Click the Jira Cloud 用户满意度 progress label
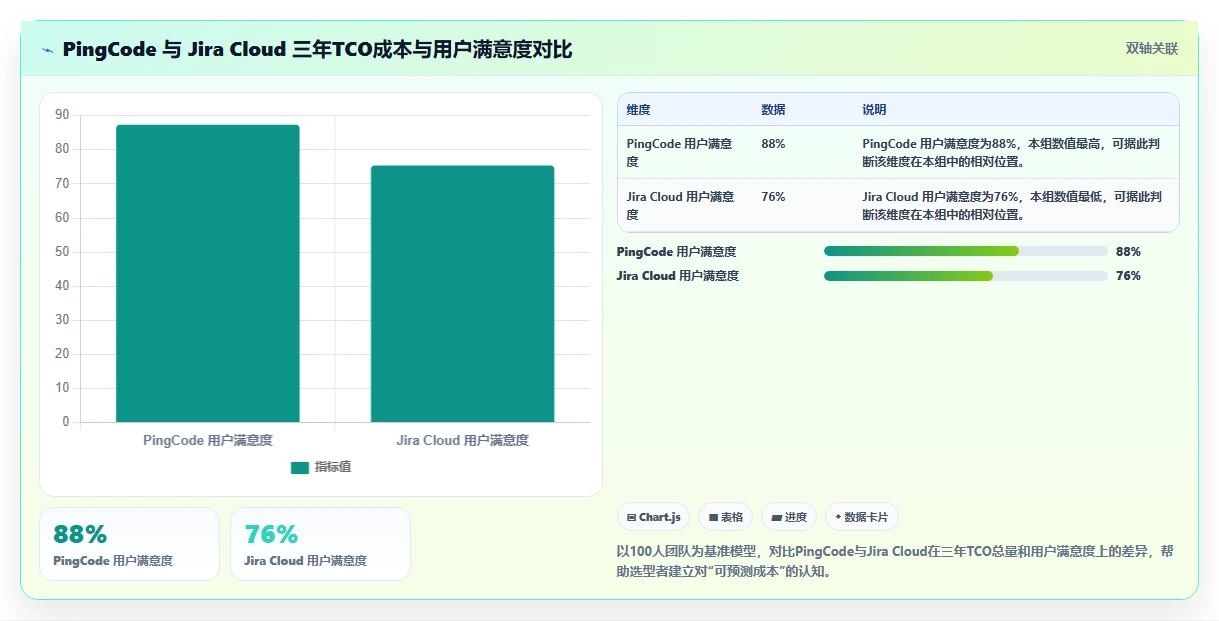The width and height of the screenshot is (1219, 621). point(678,276)
